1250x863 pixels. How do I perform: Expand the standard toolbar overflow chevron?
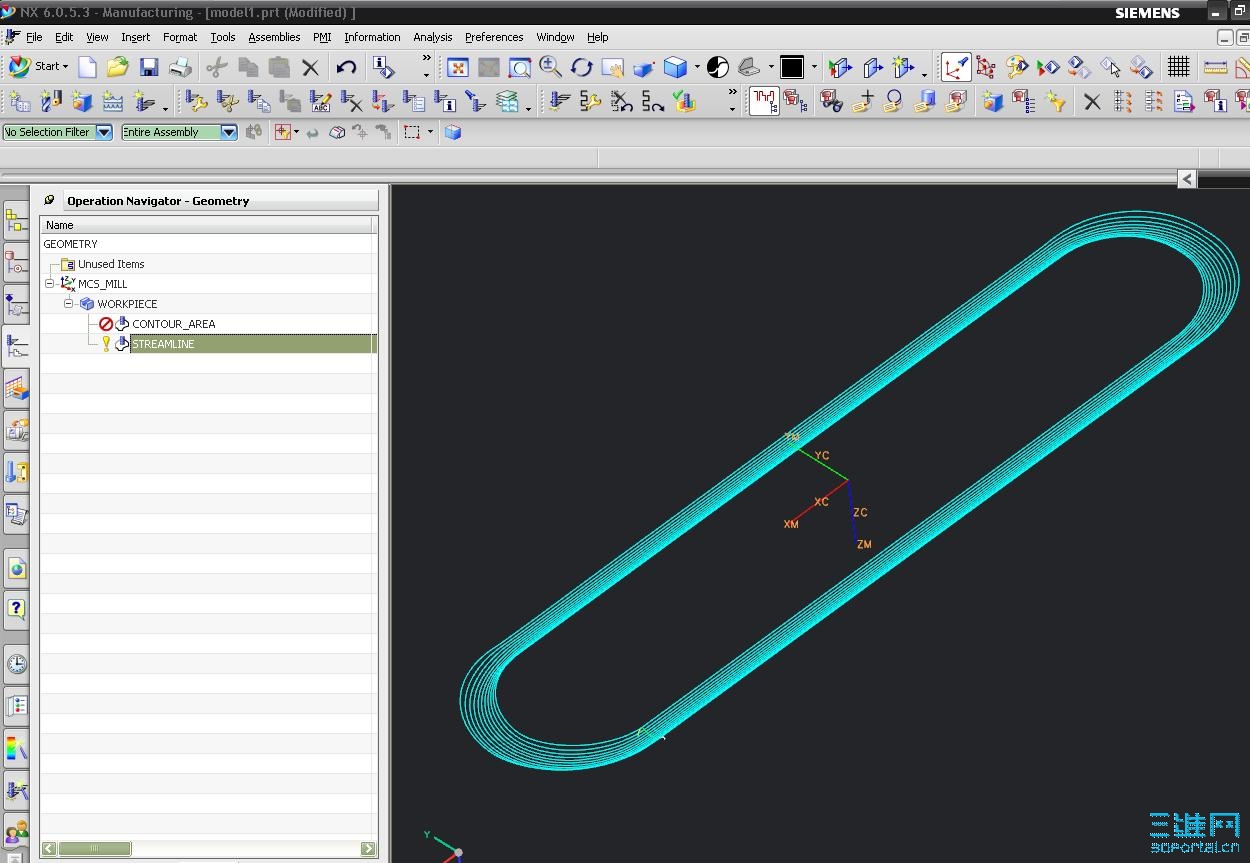[x=426, y=60]
